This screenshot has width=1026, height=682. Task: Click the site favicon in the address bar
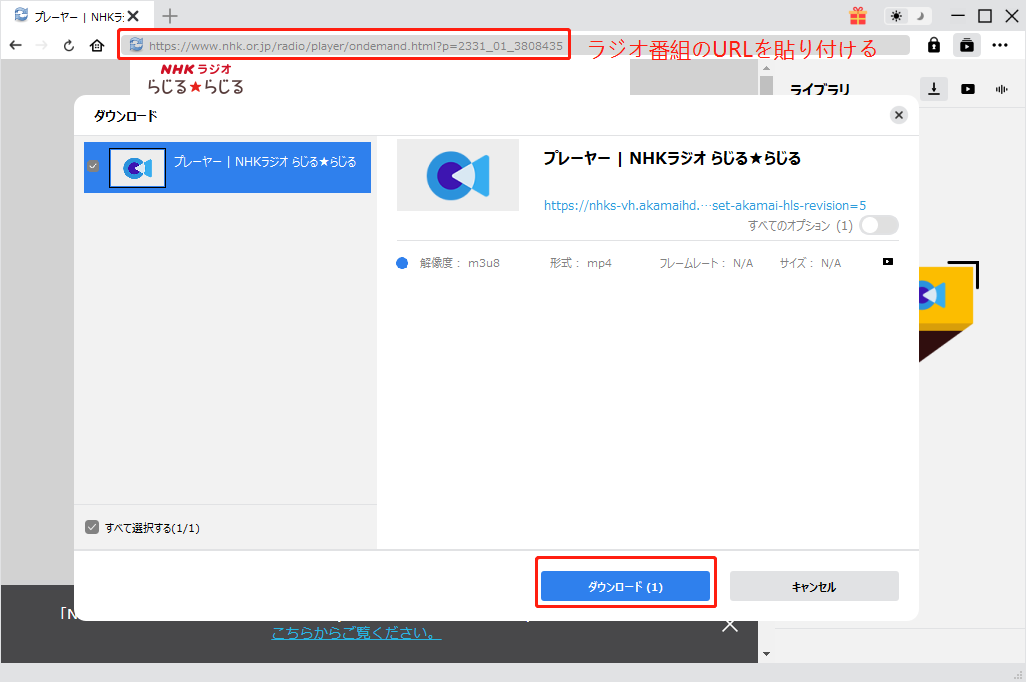(x=136, y=45)
